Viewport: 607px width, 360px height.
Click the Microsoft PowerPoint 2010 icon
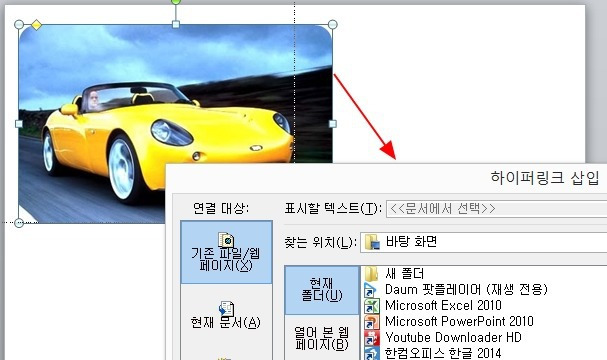pyautogui.click(x=372, y=322)
